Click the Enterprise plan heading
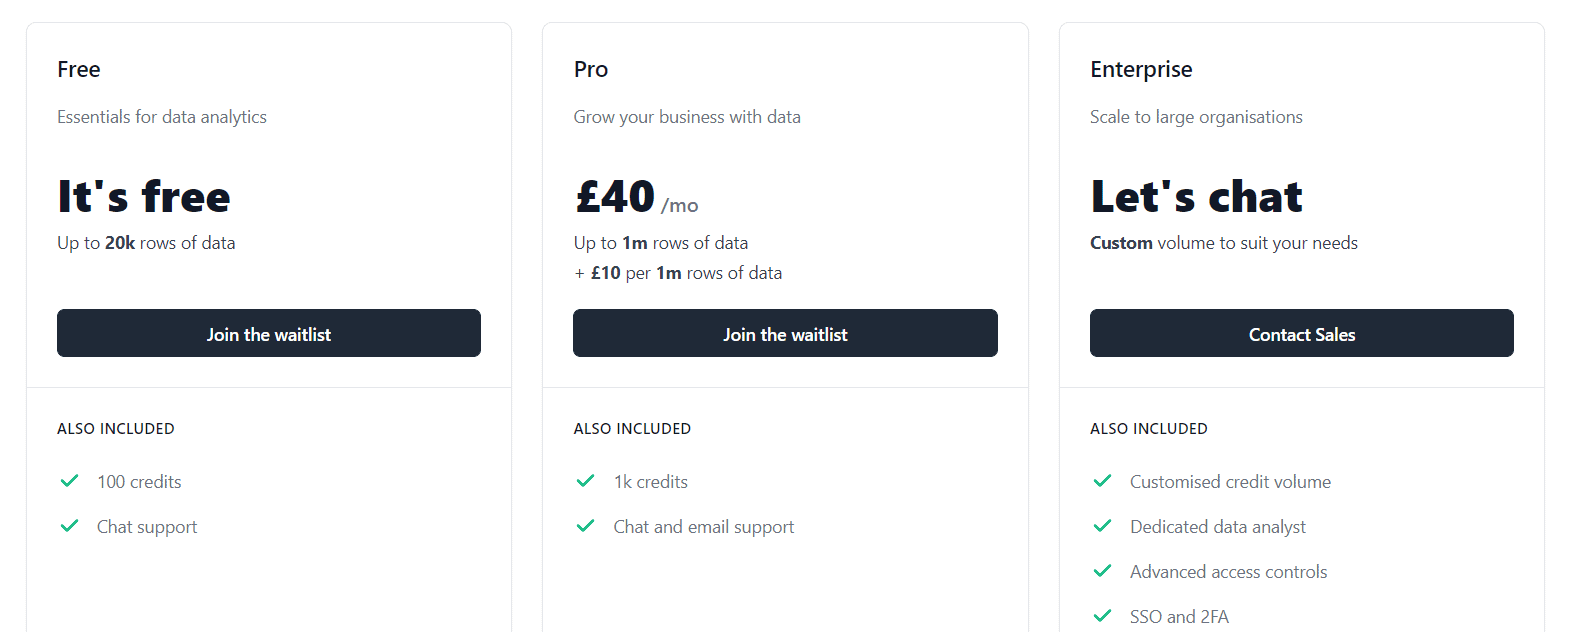The image size is (1587, 632). (1141, 69)
